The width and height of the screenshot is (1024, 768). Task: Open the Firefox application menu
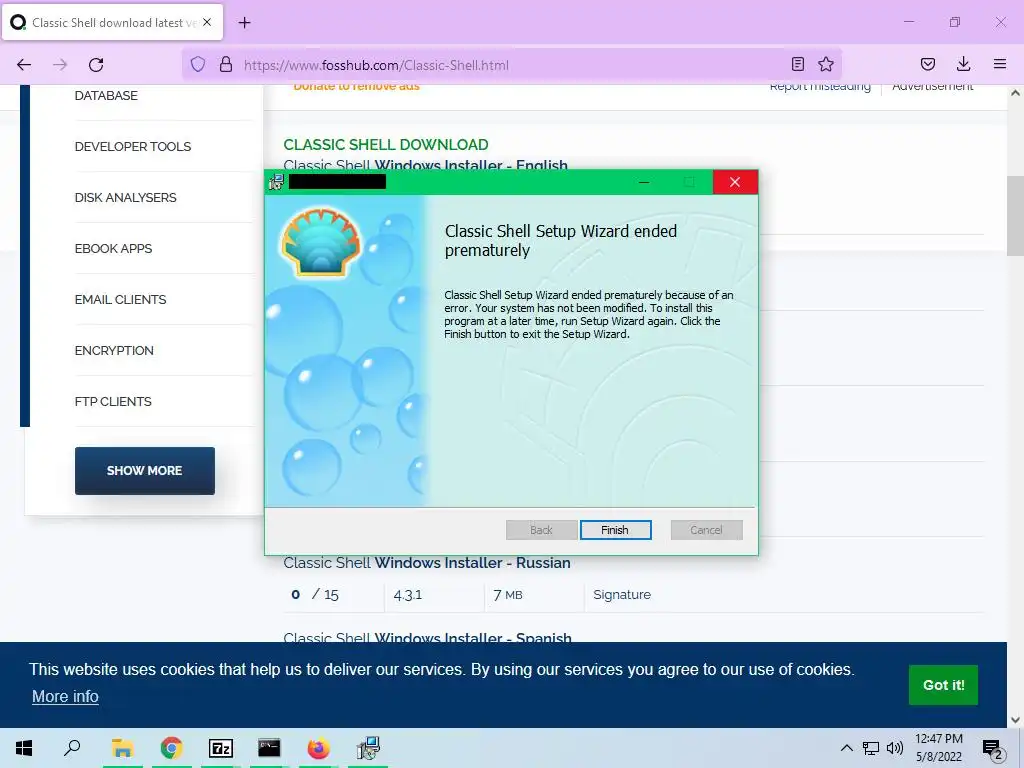1000,64
